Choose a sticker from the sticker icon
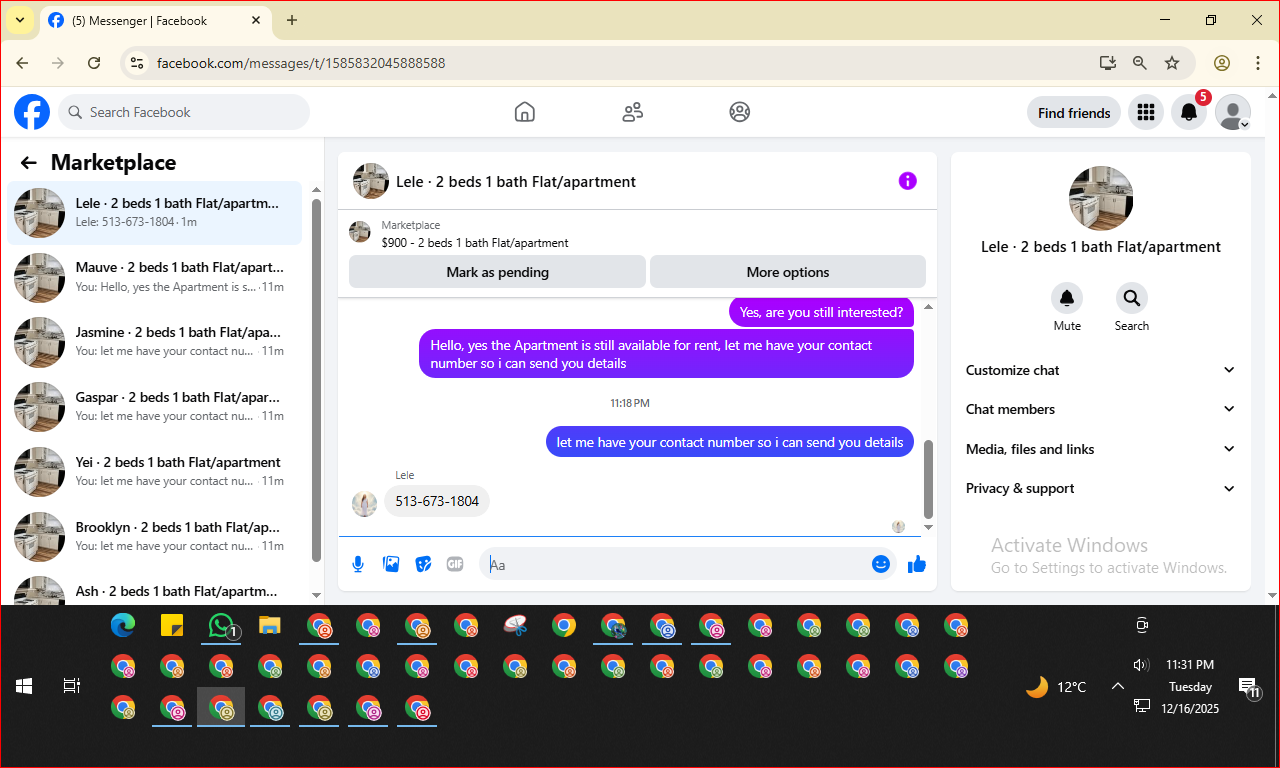1280x768 pixels. (x=423, y=564)
